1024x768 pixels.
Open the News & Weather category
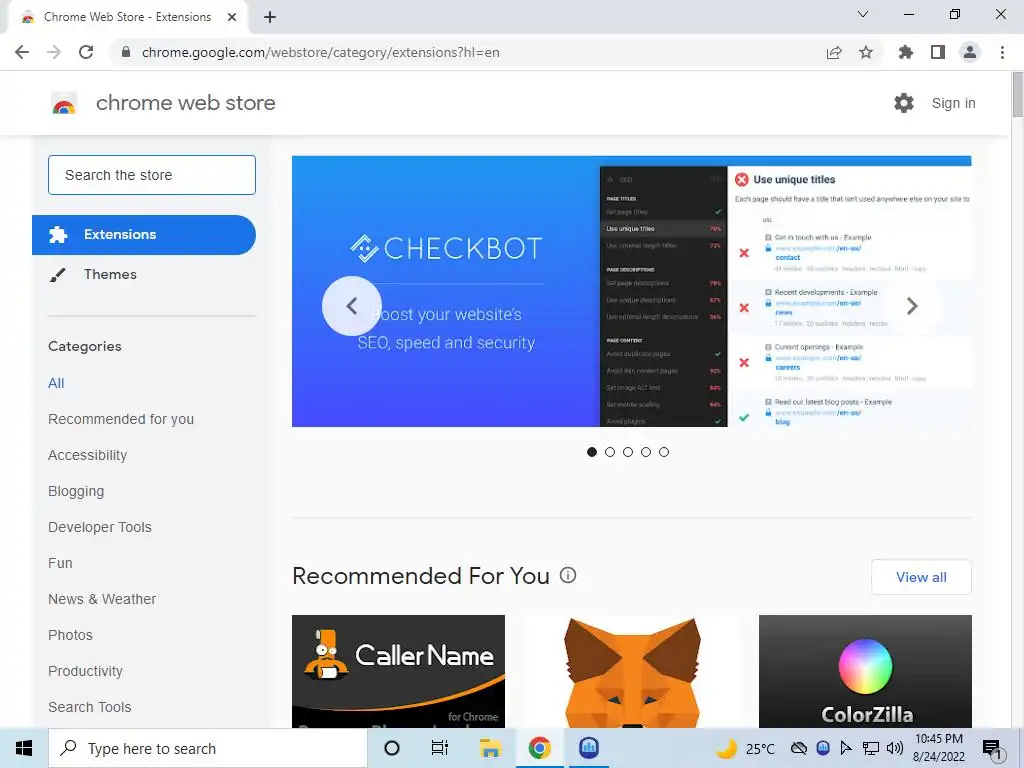102,599
